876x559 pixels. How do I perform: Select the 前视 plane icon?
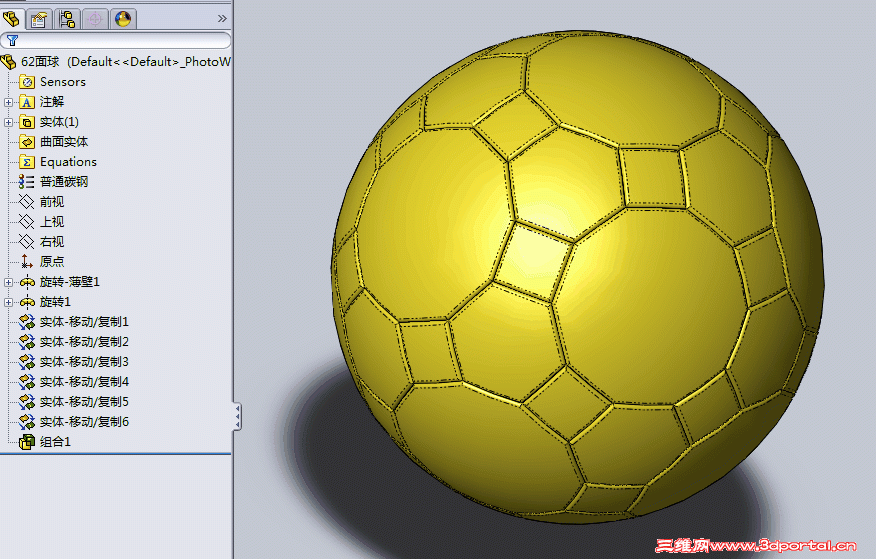click(27, 202)
